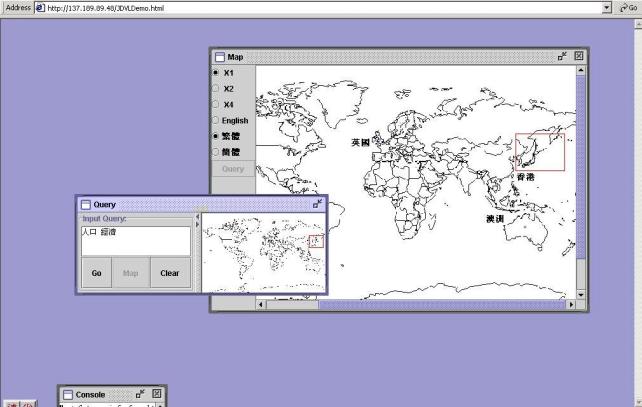Iconify the Map internal window
Screen dimensions: 642x407
click(562, 57)
